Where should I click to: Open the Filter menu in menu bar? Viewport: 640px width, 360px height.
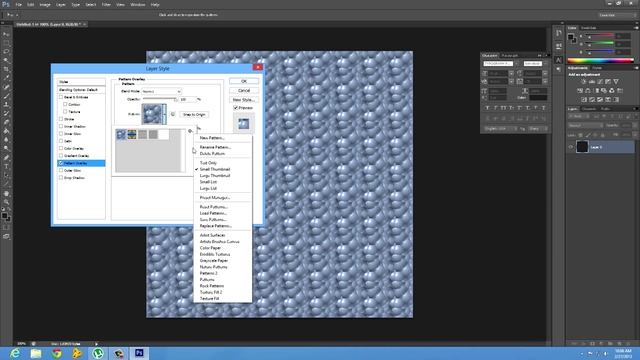106,4
